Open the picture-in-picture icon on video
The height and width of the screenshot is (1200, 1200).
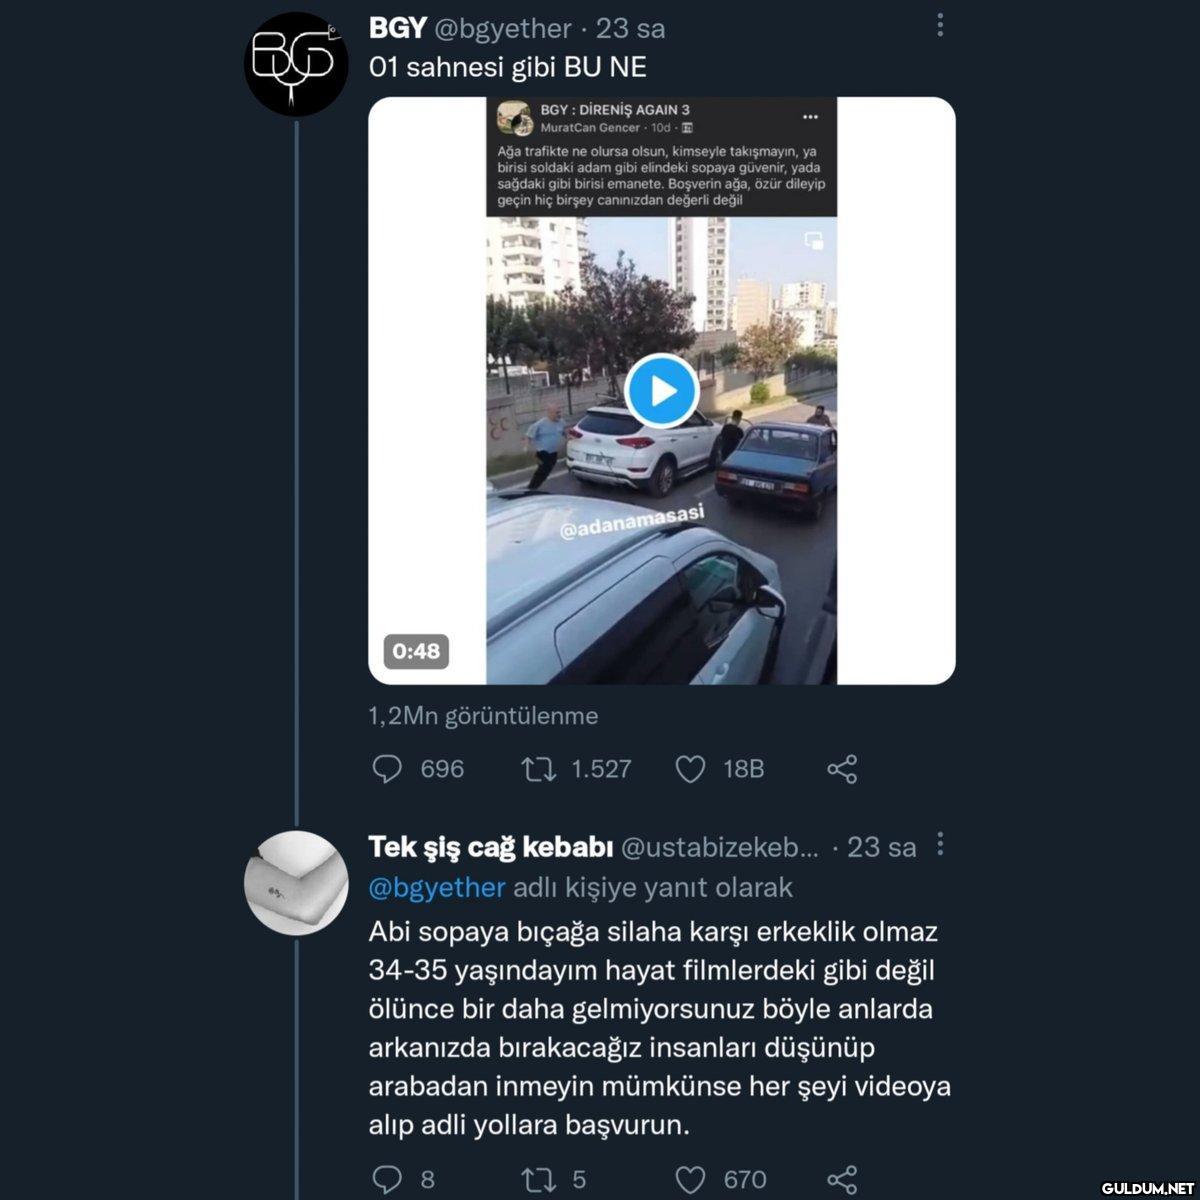point(814,241)
